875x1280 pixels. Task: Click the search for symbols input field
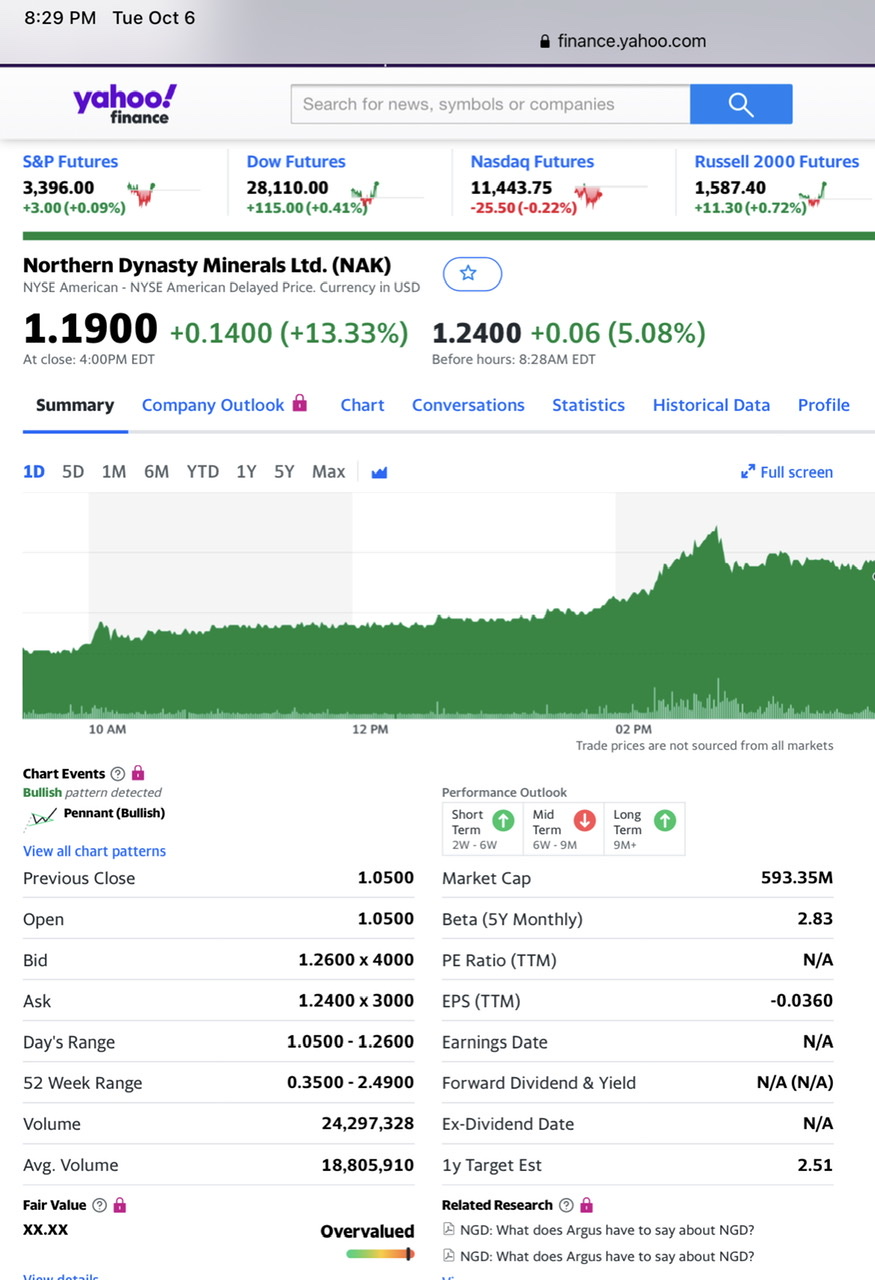490,104
